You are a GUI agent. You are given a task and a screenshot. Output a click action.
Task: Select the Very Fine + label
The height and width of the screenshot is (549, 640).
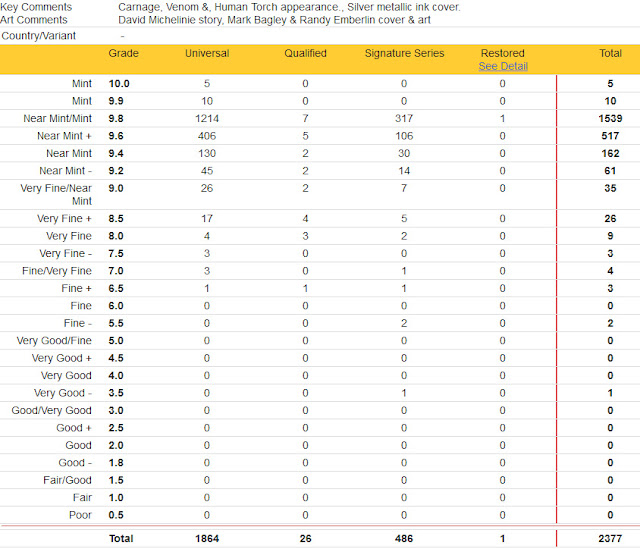tap(64, 219)
